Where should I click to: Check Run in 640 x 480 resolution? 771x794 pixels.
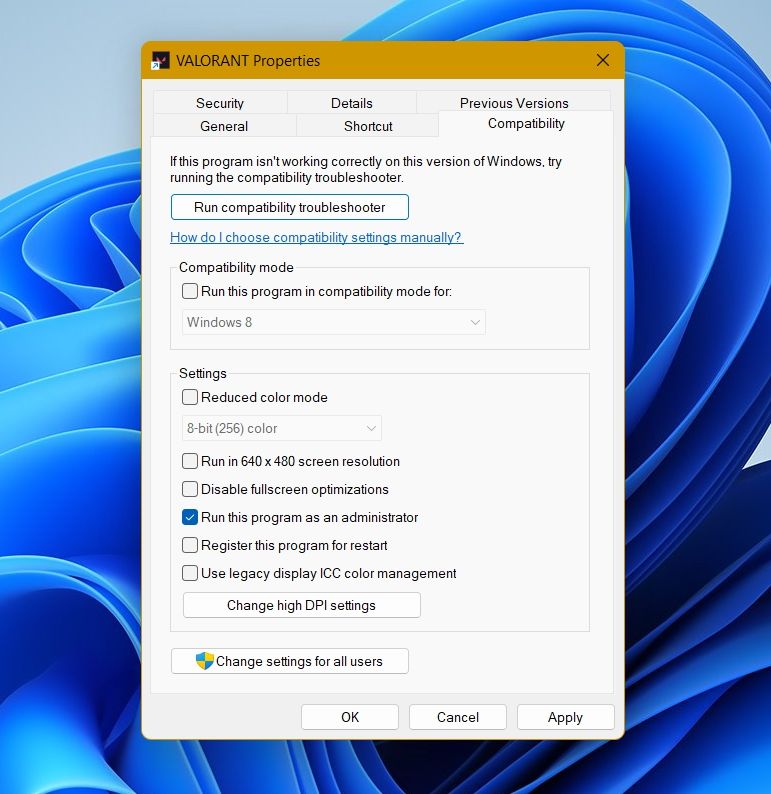tap(190, 462)
